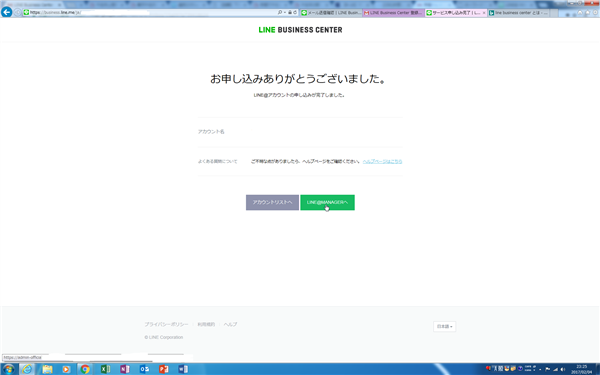Switch to the 'line business center とは' tab
Image resolution: width=600 pixels, height=375 pixels.
coord(519,13)
